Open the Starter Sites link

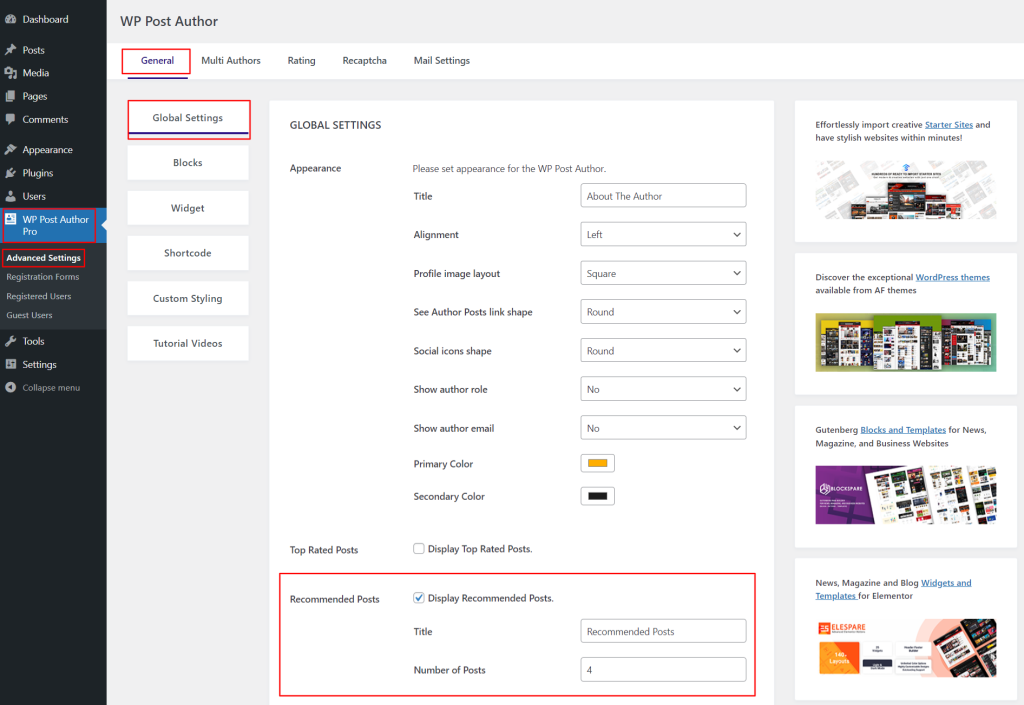tap(949, 125)
